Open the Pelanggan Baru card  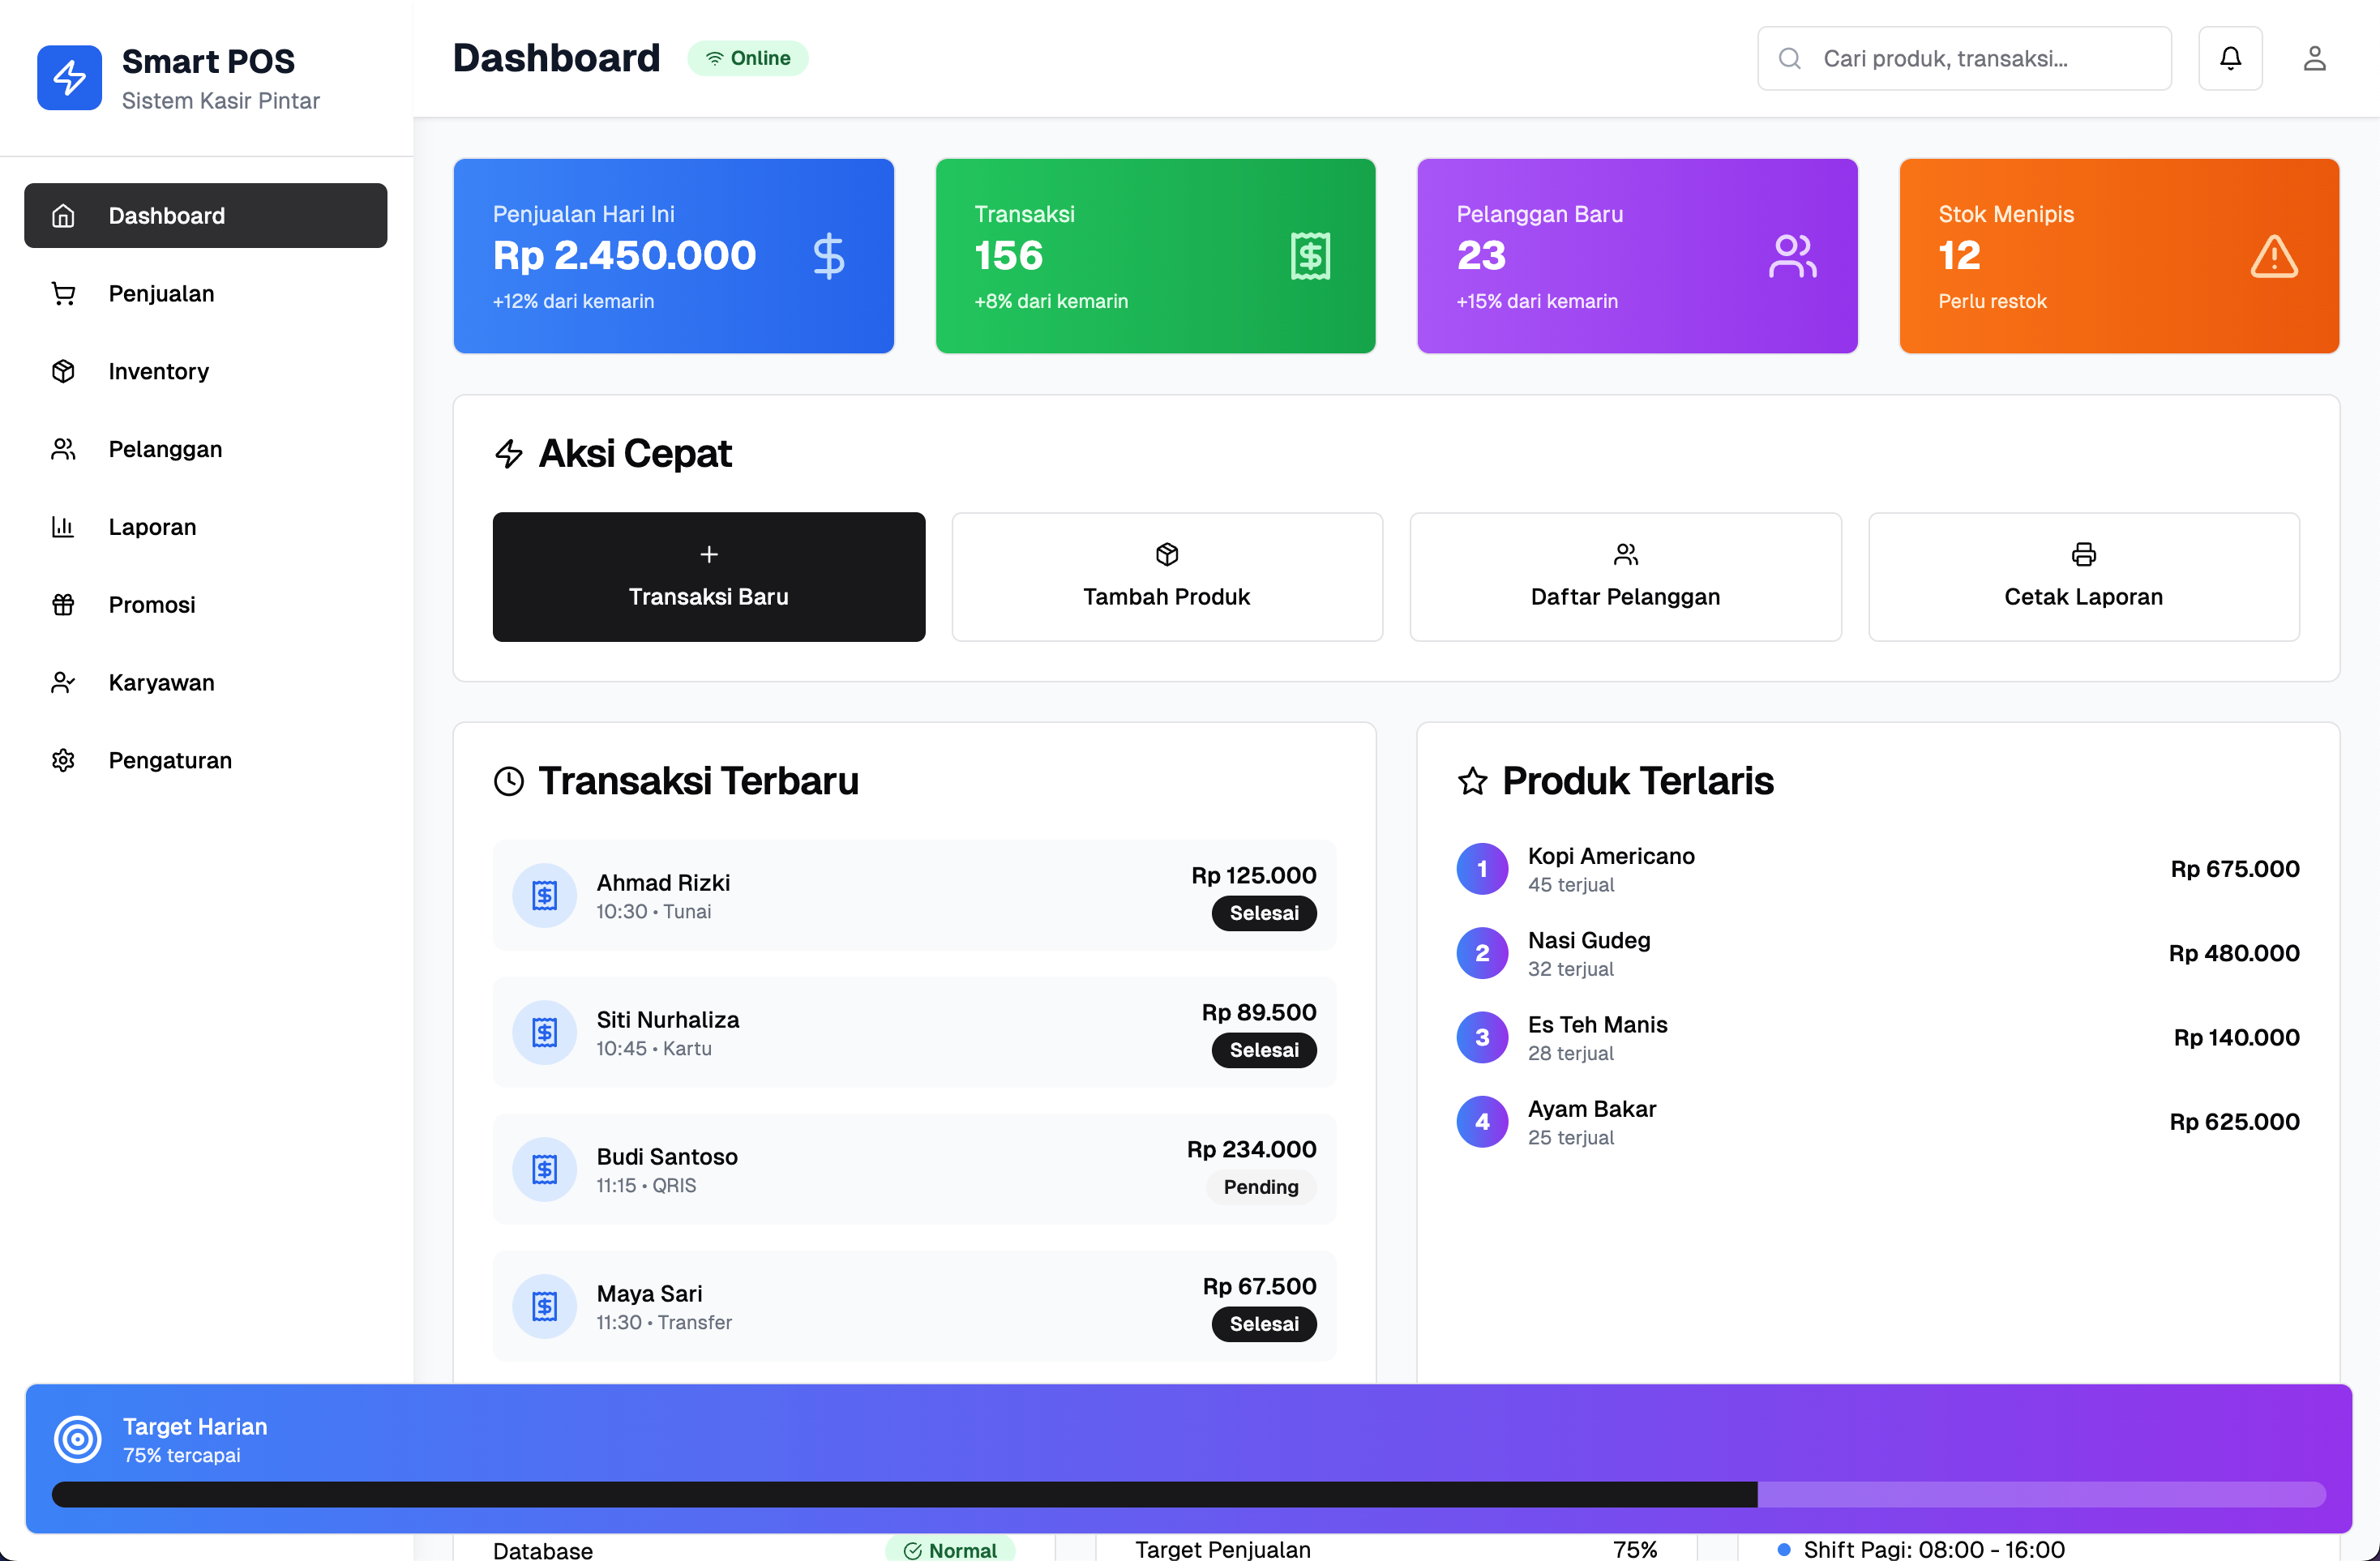tap(1637, 256)
